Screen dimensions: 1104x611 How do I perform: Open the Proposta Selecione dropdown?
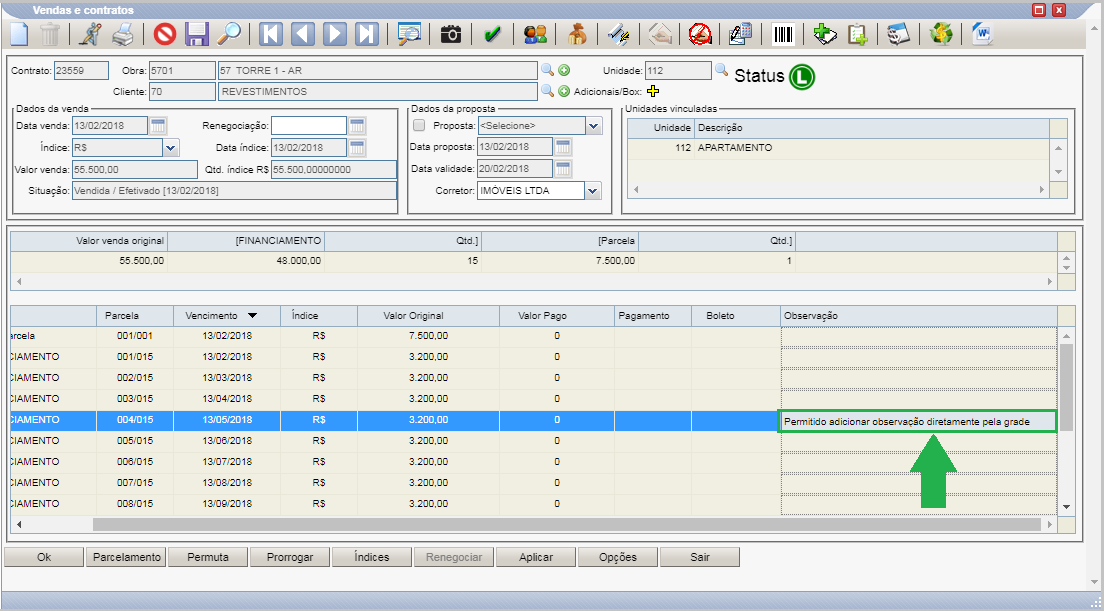594,126
